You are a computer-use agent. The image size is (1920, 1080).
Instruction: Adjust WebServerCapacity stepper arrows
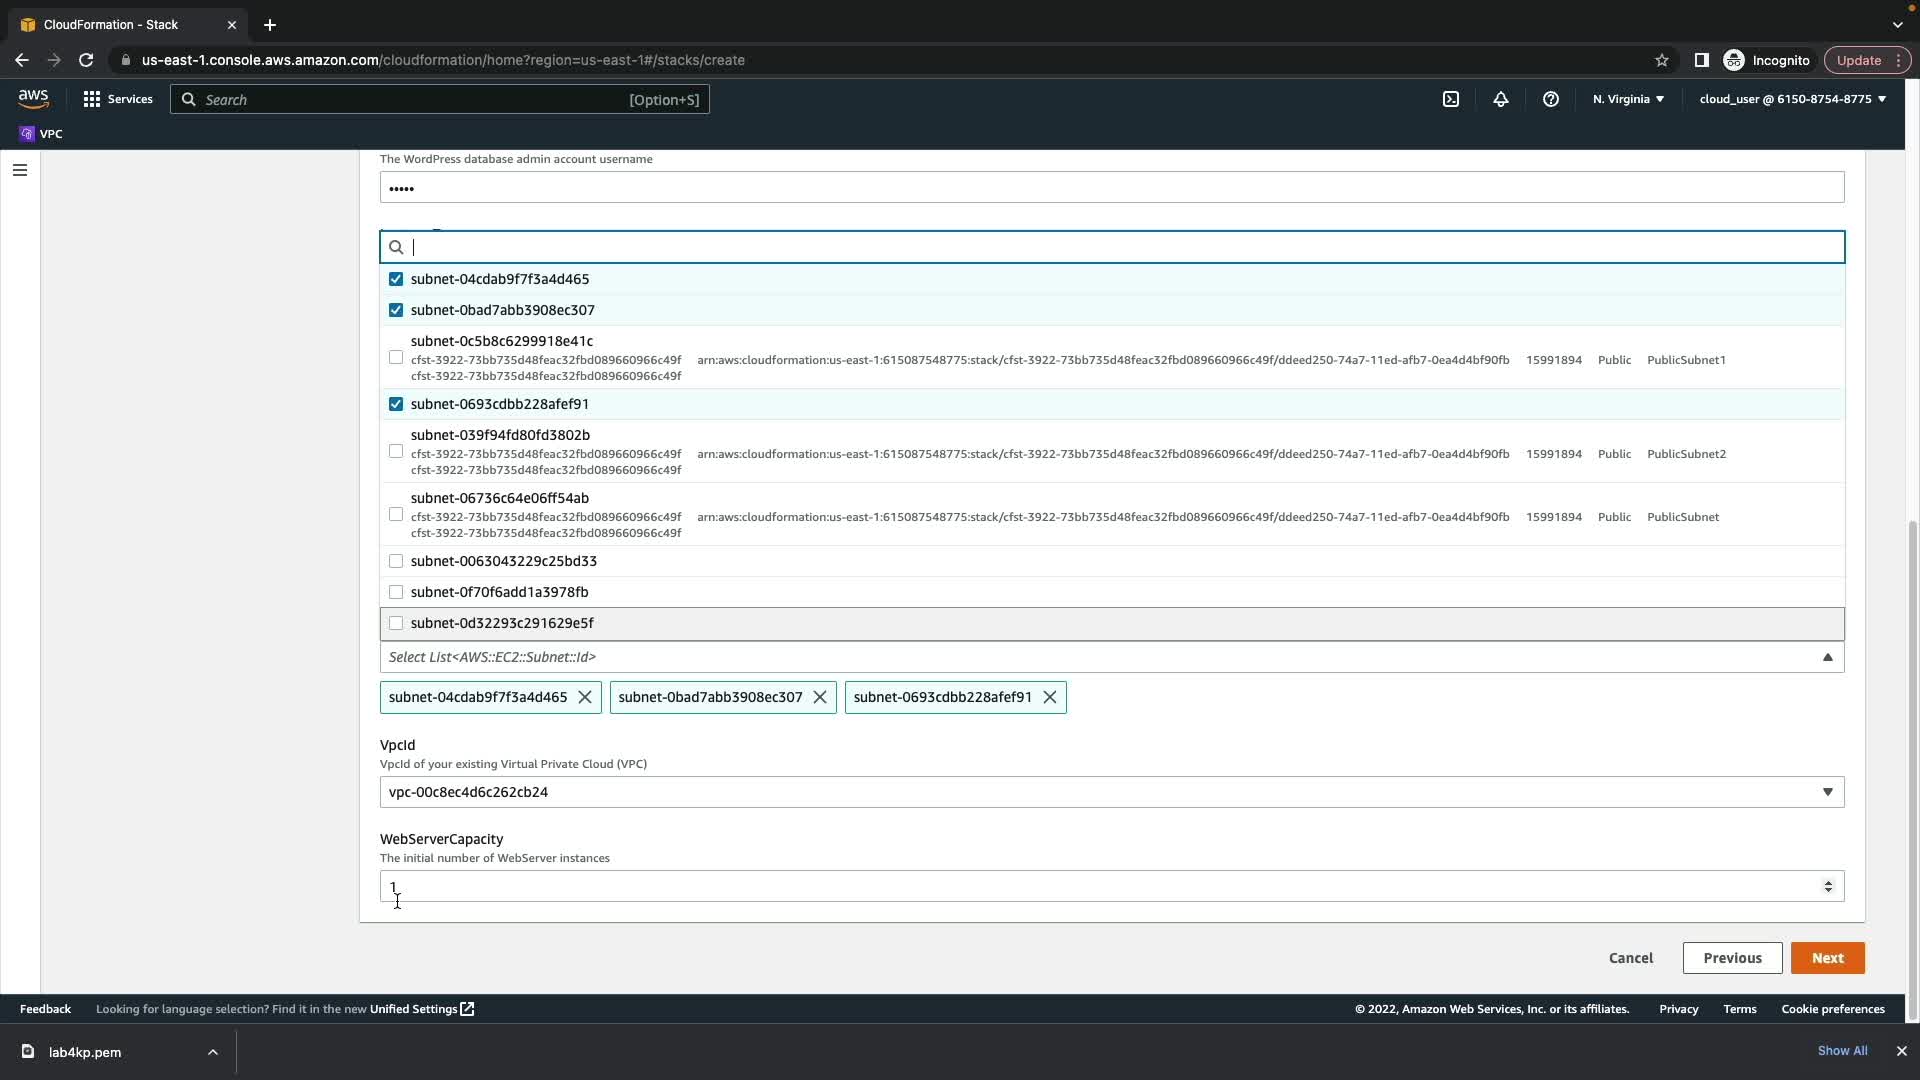pos(1828,887)
